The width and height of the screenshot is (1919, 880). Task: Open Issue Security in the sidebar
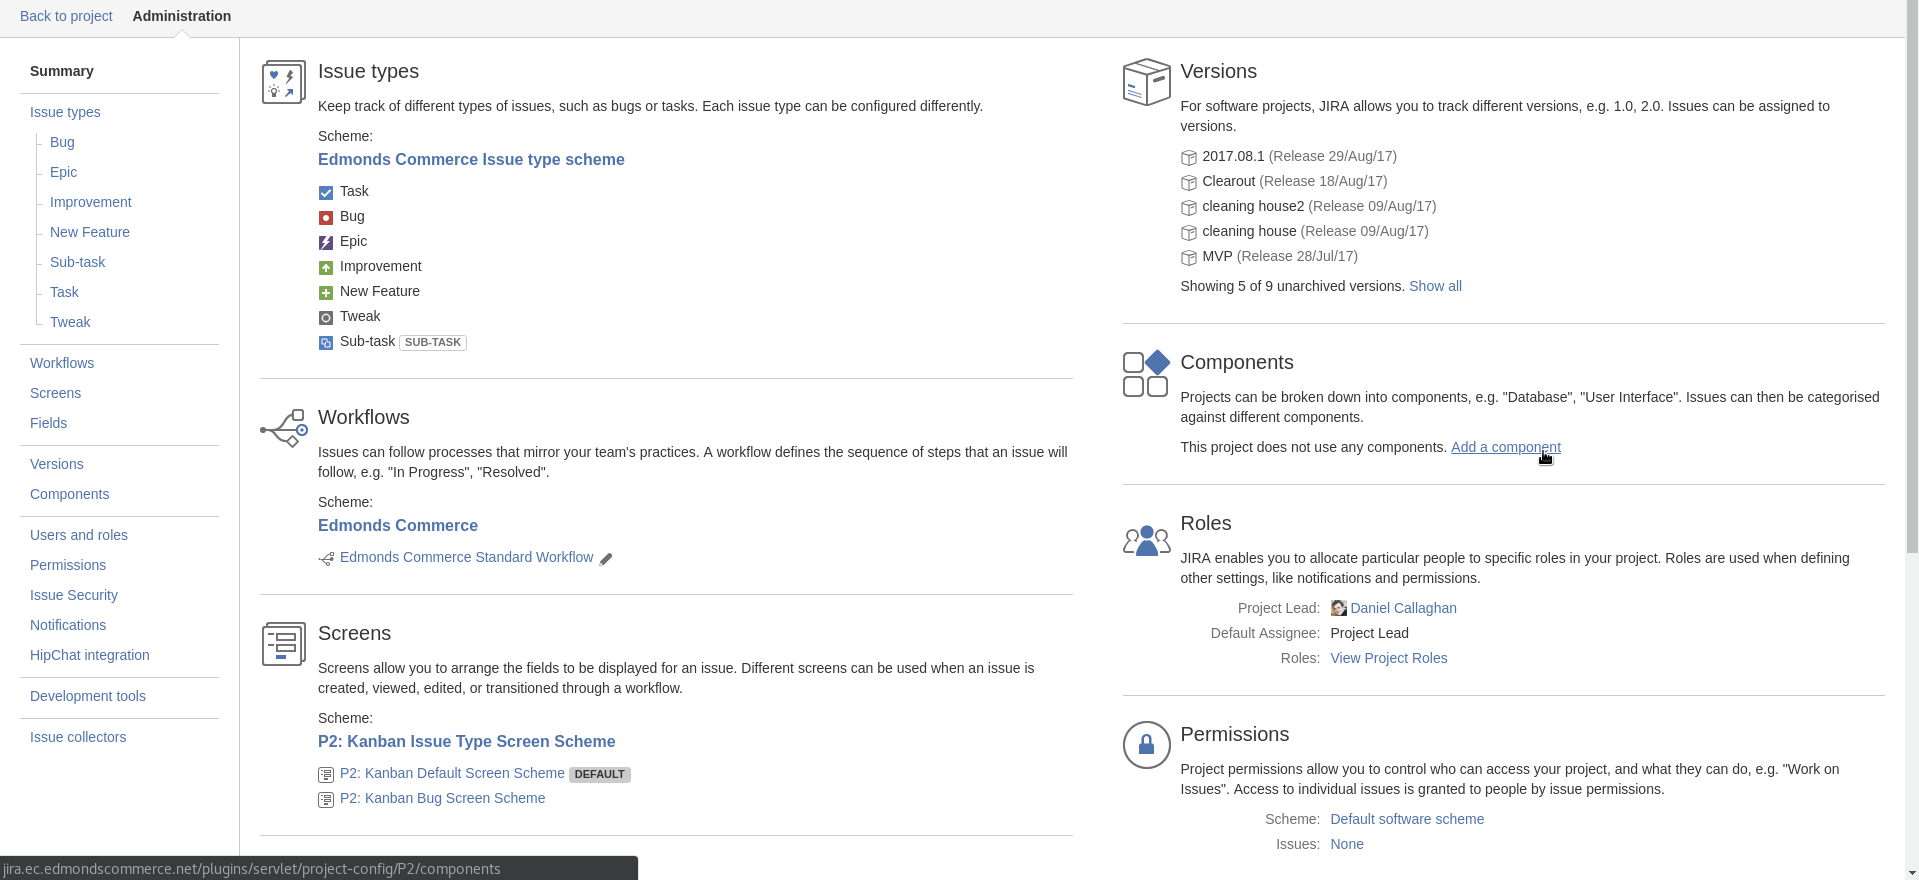pos(74,595)
